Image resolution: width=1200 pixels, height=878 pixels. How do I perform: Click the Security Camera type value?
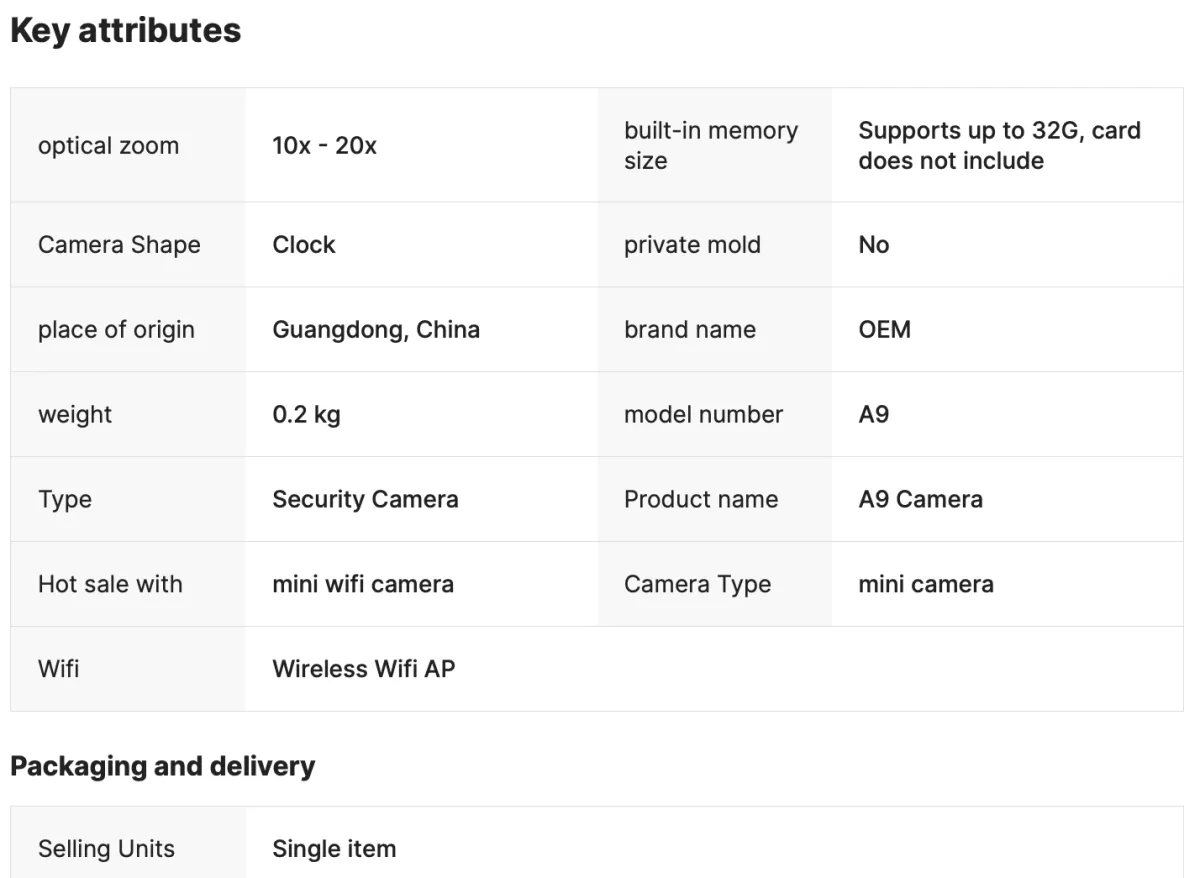365,499
